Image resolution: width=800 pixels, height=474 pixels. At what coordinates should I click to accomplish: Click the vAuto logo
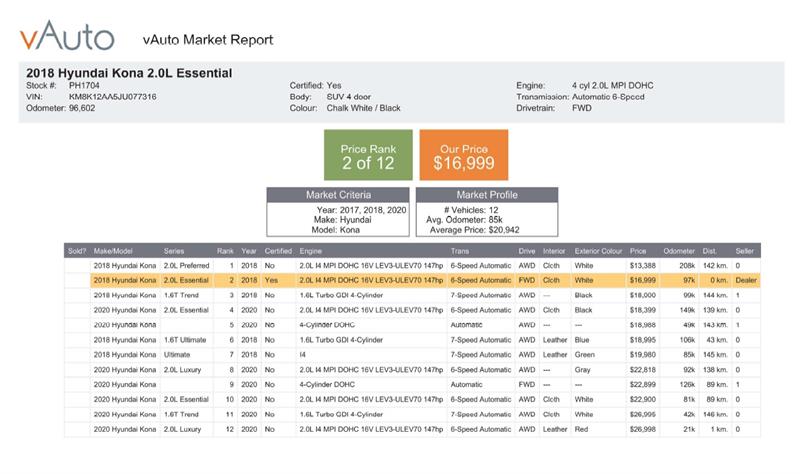coord(67,36)
